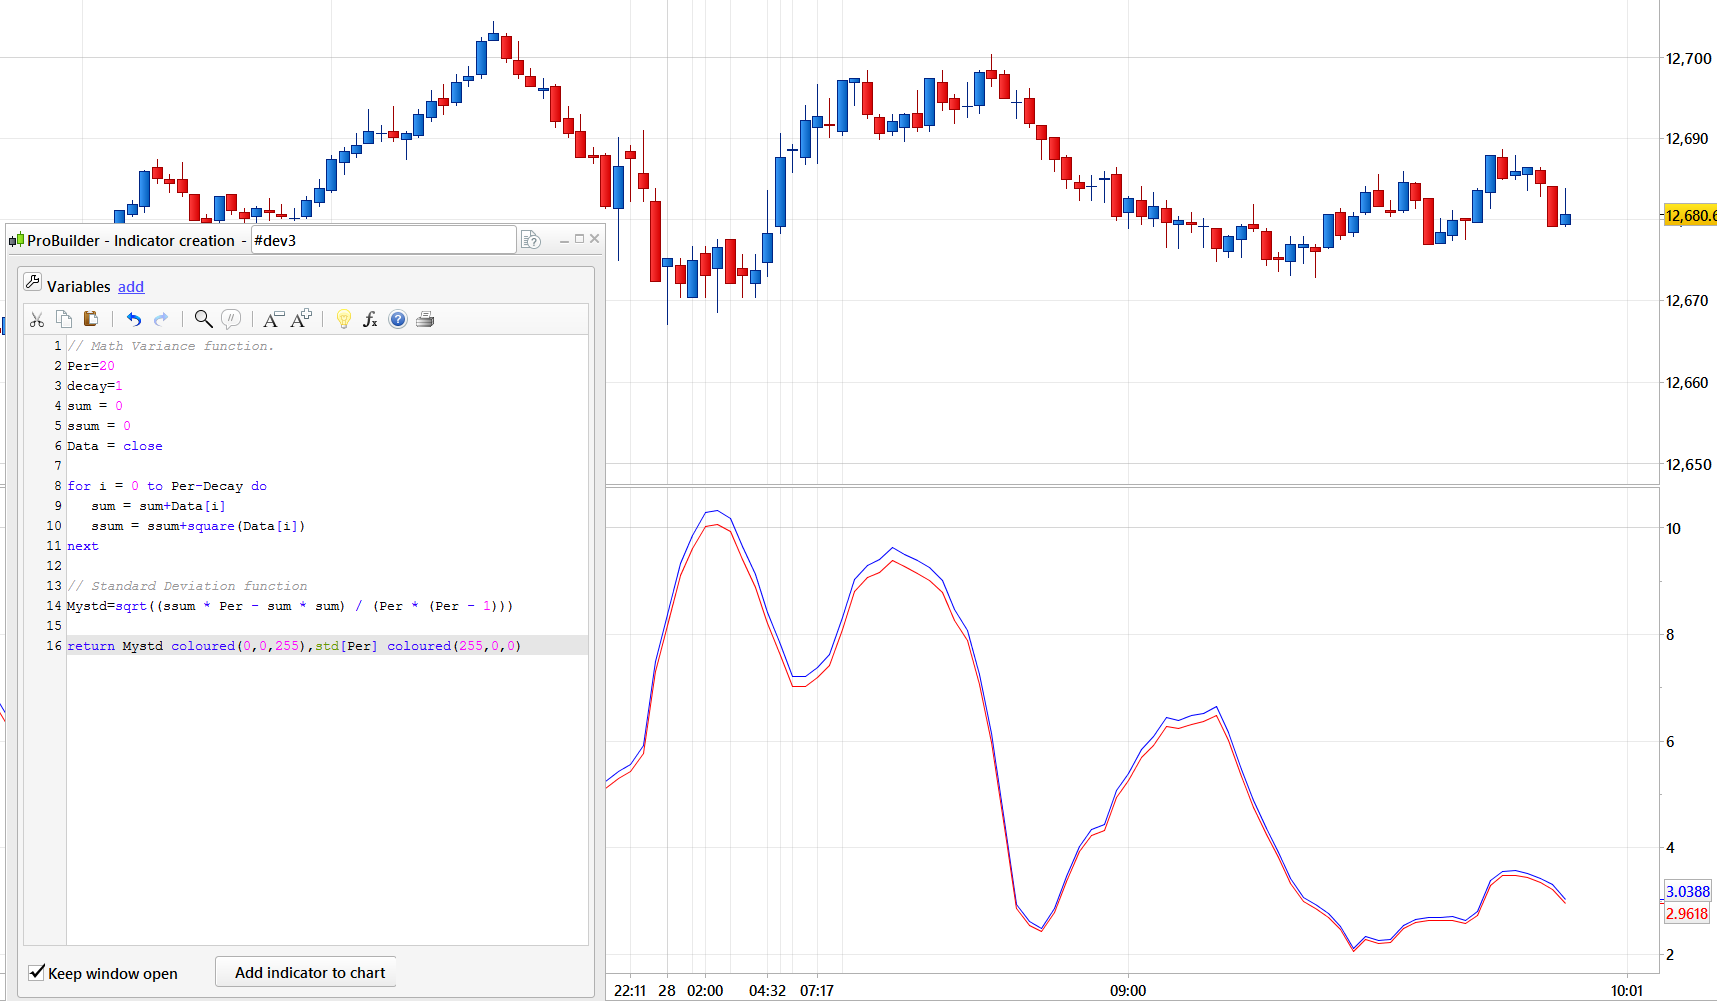Image resolution: width=1717 pixels, height=1001 pixels.
Task: Decrease editor font size
Action: (x=273, y=319)
